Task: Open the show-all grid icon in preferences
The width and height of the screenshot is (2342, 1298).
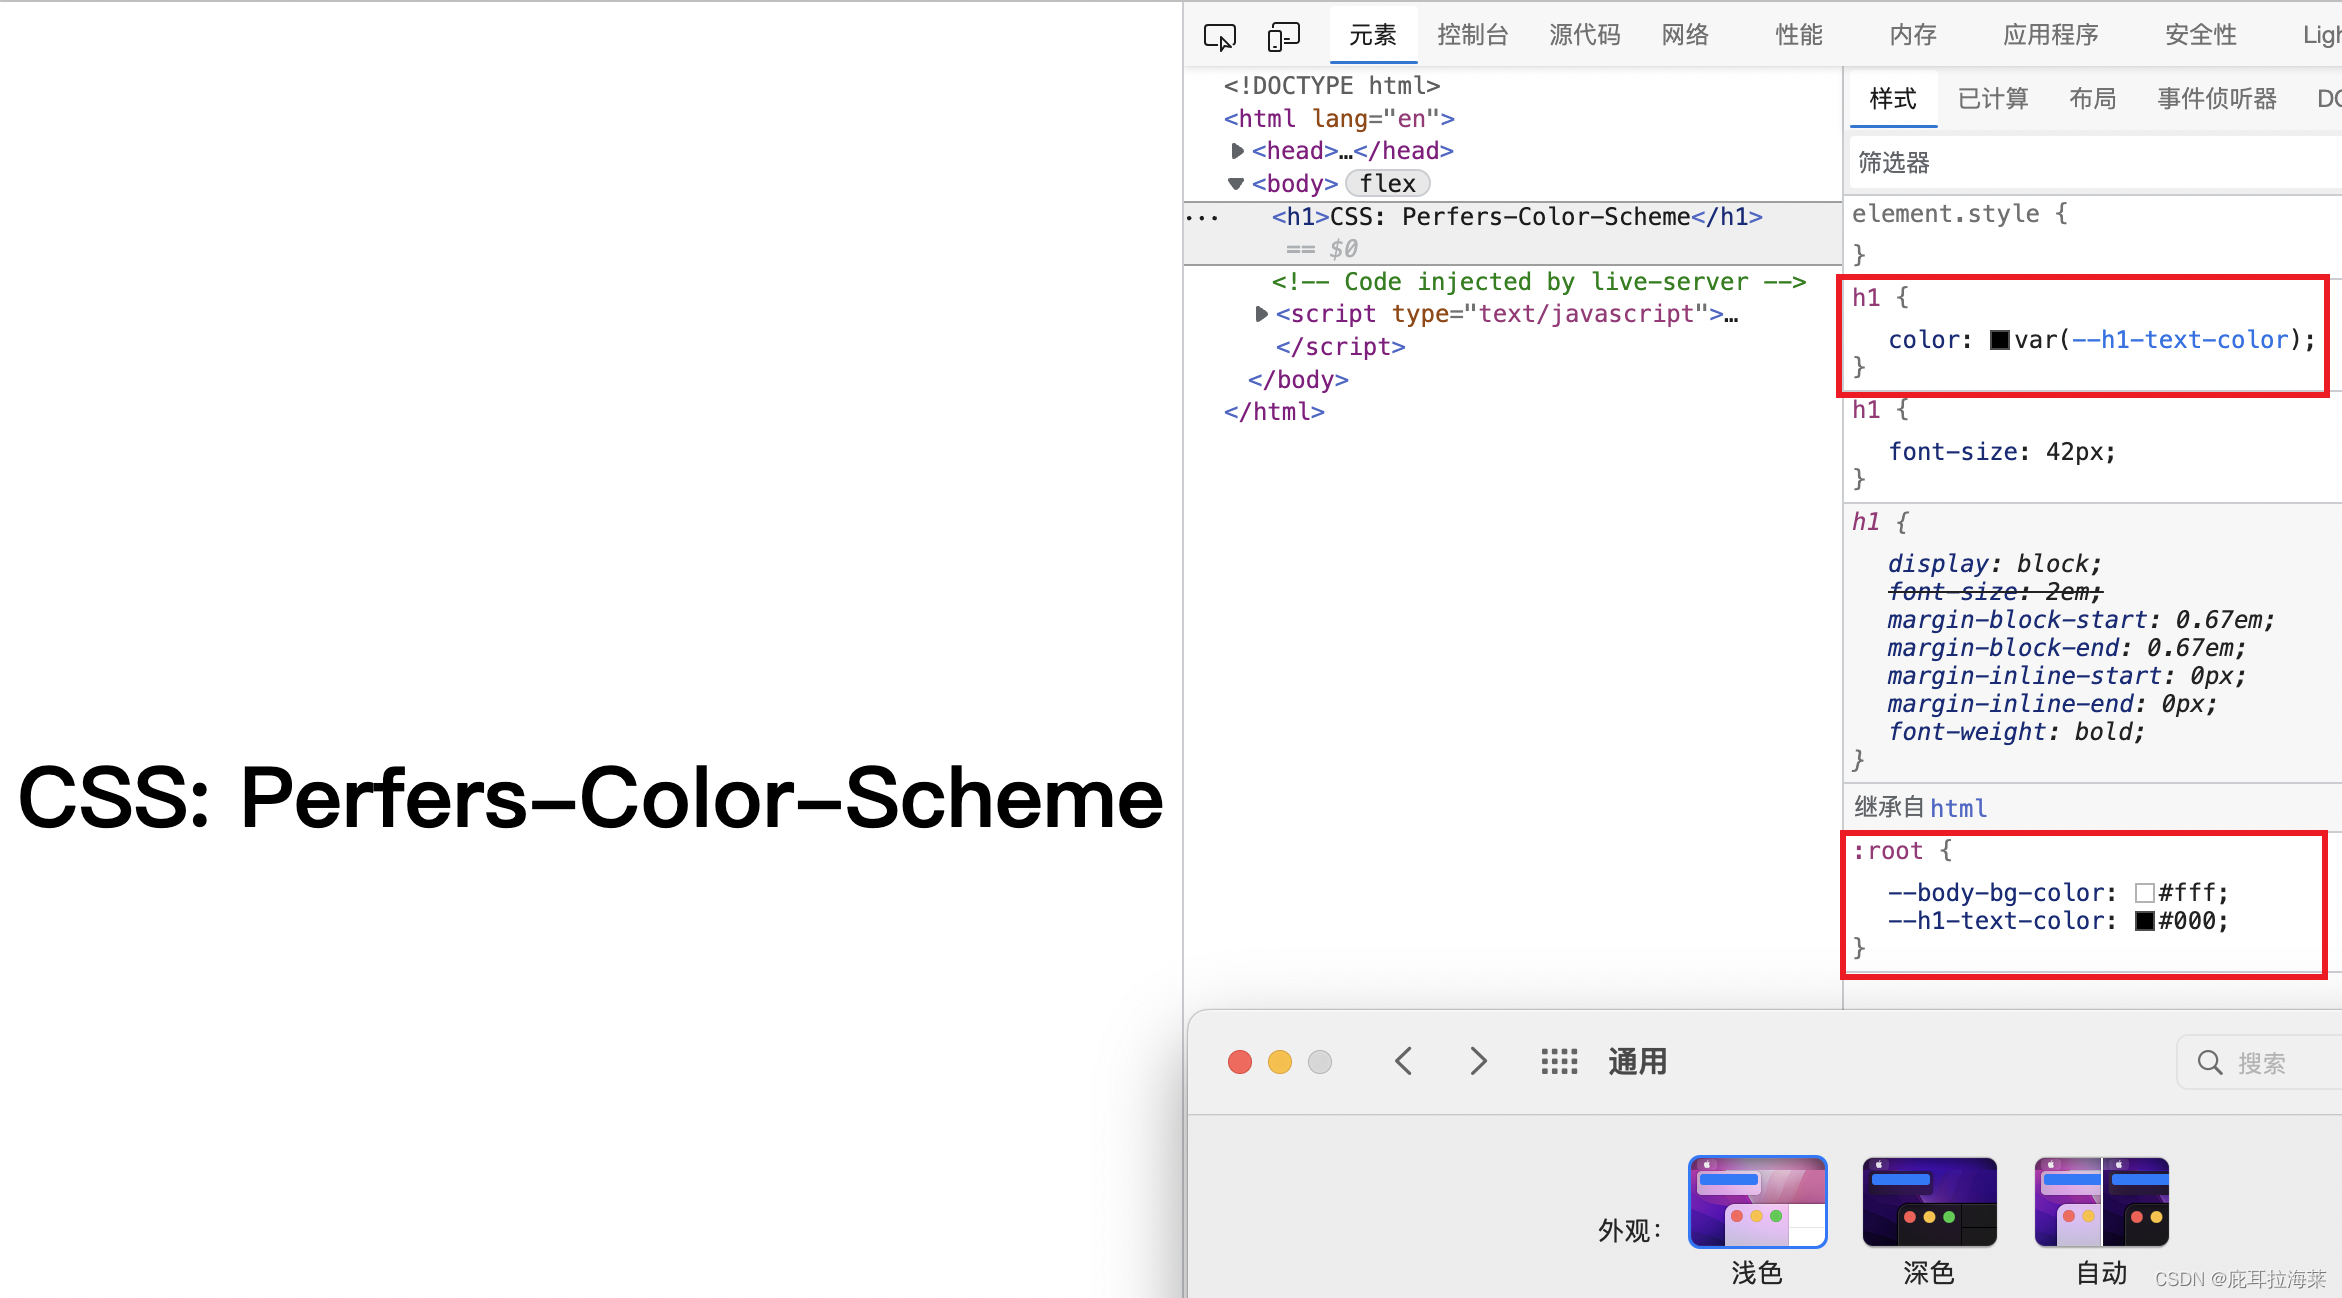Action: coord(1558,1061)
